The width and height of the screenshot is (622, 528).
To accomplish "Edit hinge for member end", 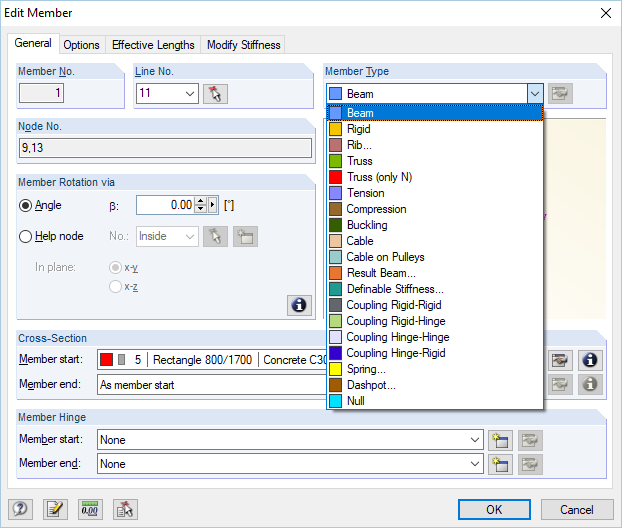I will pos(530,464).
